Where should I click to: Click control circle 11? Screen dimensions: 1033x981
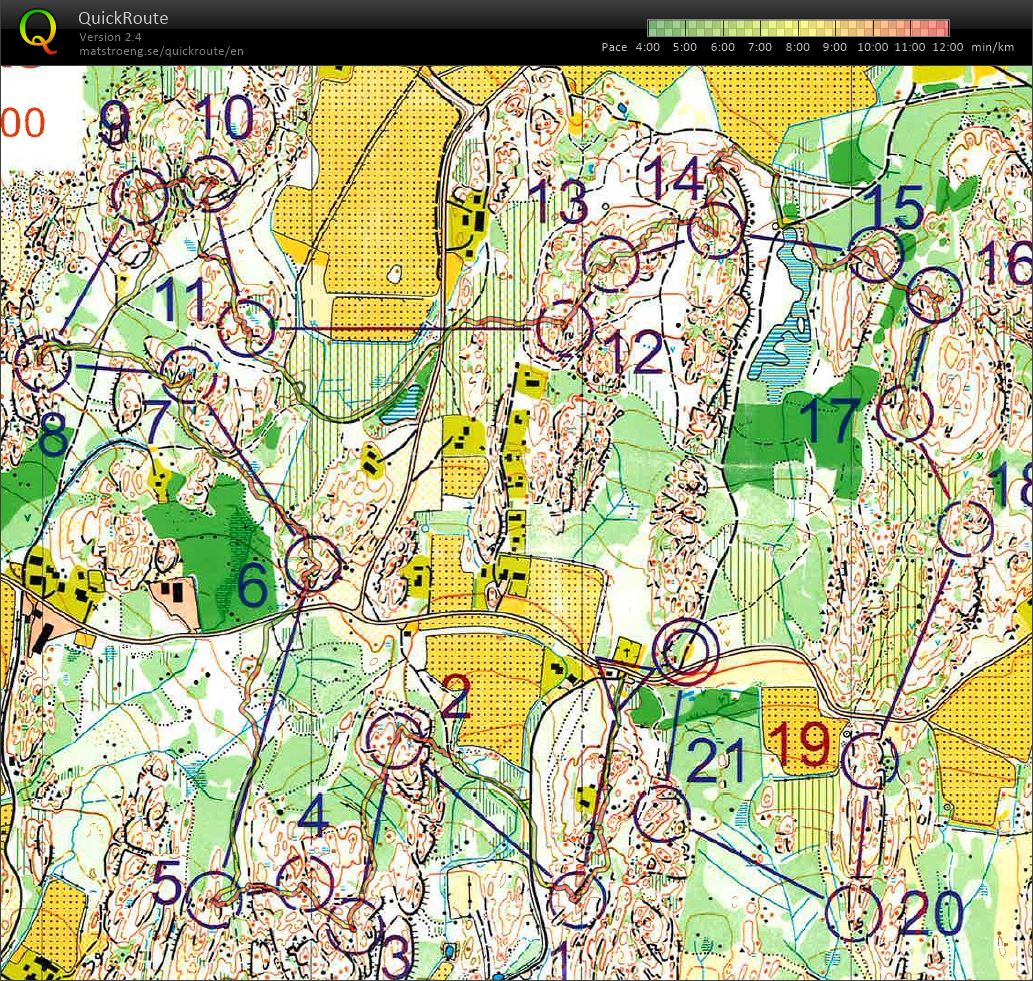point(246,328)
